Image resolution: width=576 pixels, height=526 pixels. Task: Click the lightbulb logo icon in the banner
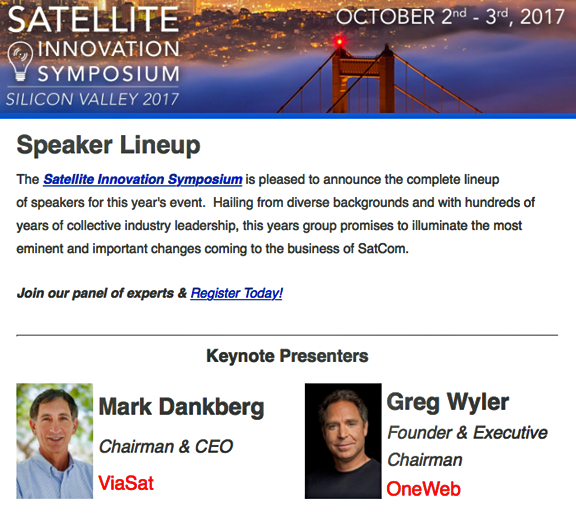(20, 62)
